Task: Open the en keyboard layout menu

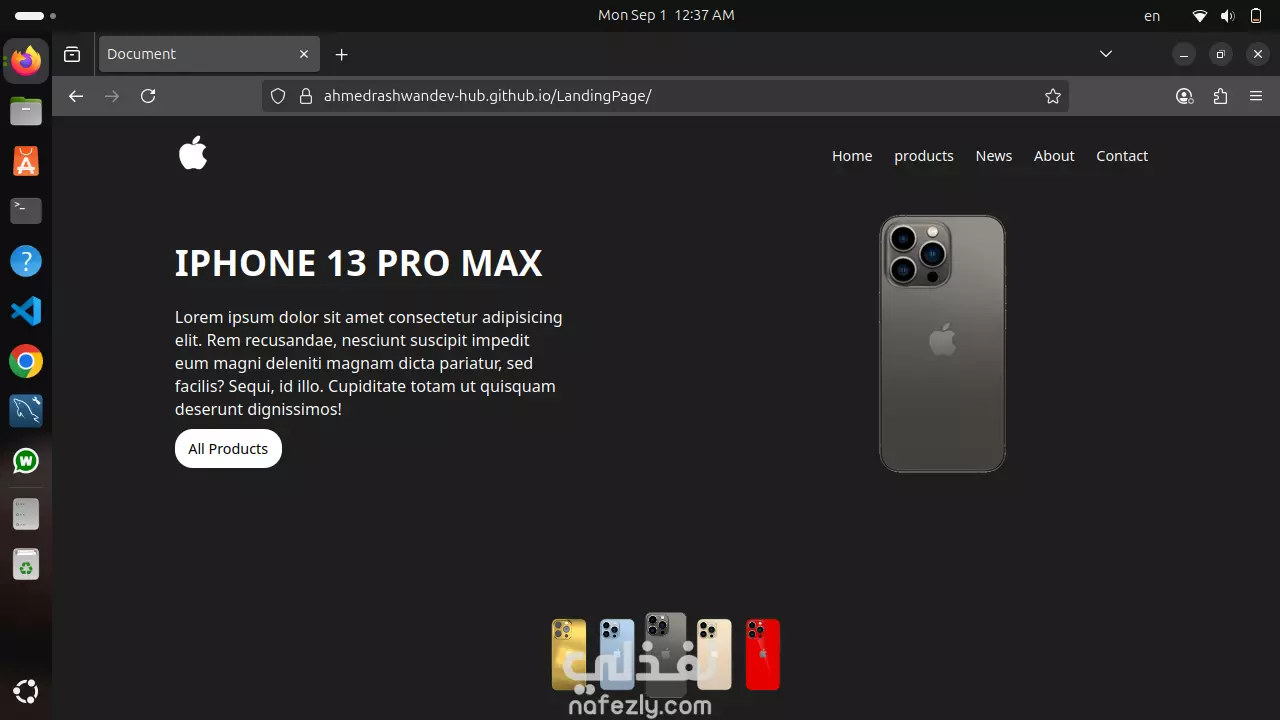Action: point(1152,16)
